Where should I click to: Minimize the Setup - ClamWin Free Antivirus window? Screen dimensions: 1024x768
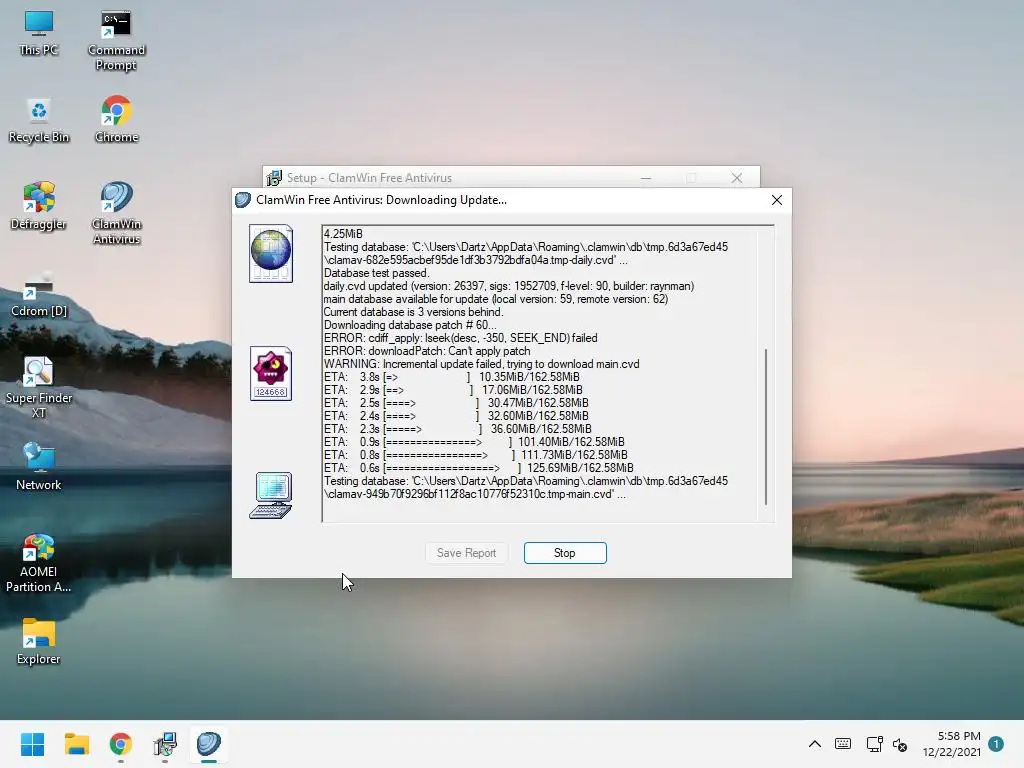[x=646, y=178]
